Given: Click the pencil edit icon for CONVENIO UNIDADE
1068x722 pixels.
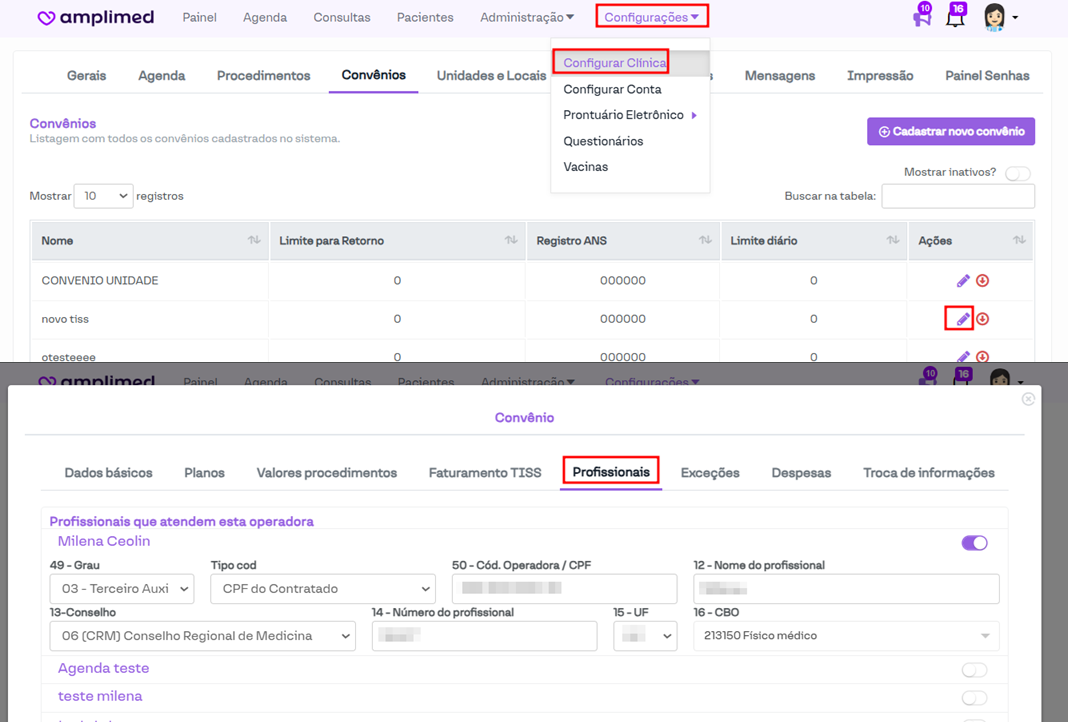Looking at the screenshot, I should 962,281.
